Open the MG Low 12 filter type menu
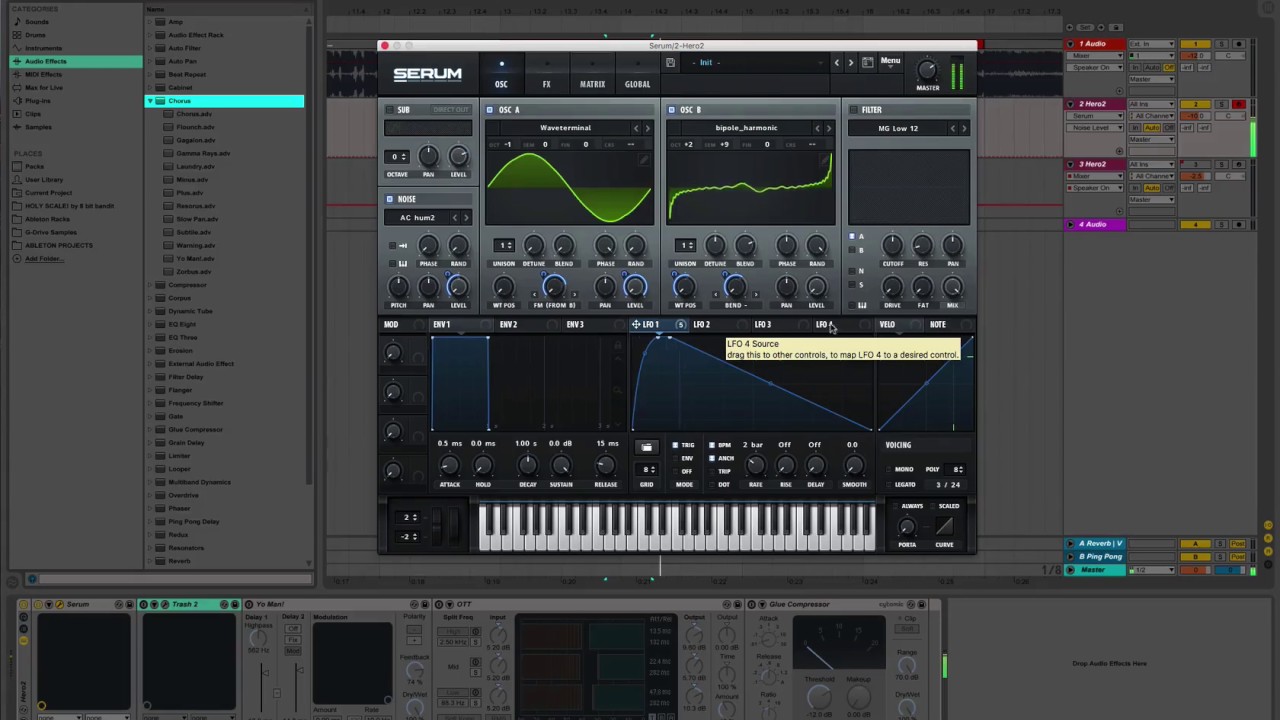The height and width of the screenshot is (720, 1280). [898, 128]
